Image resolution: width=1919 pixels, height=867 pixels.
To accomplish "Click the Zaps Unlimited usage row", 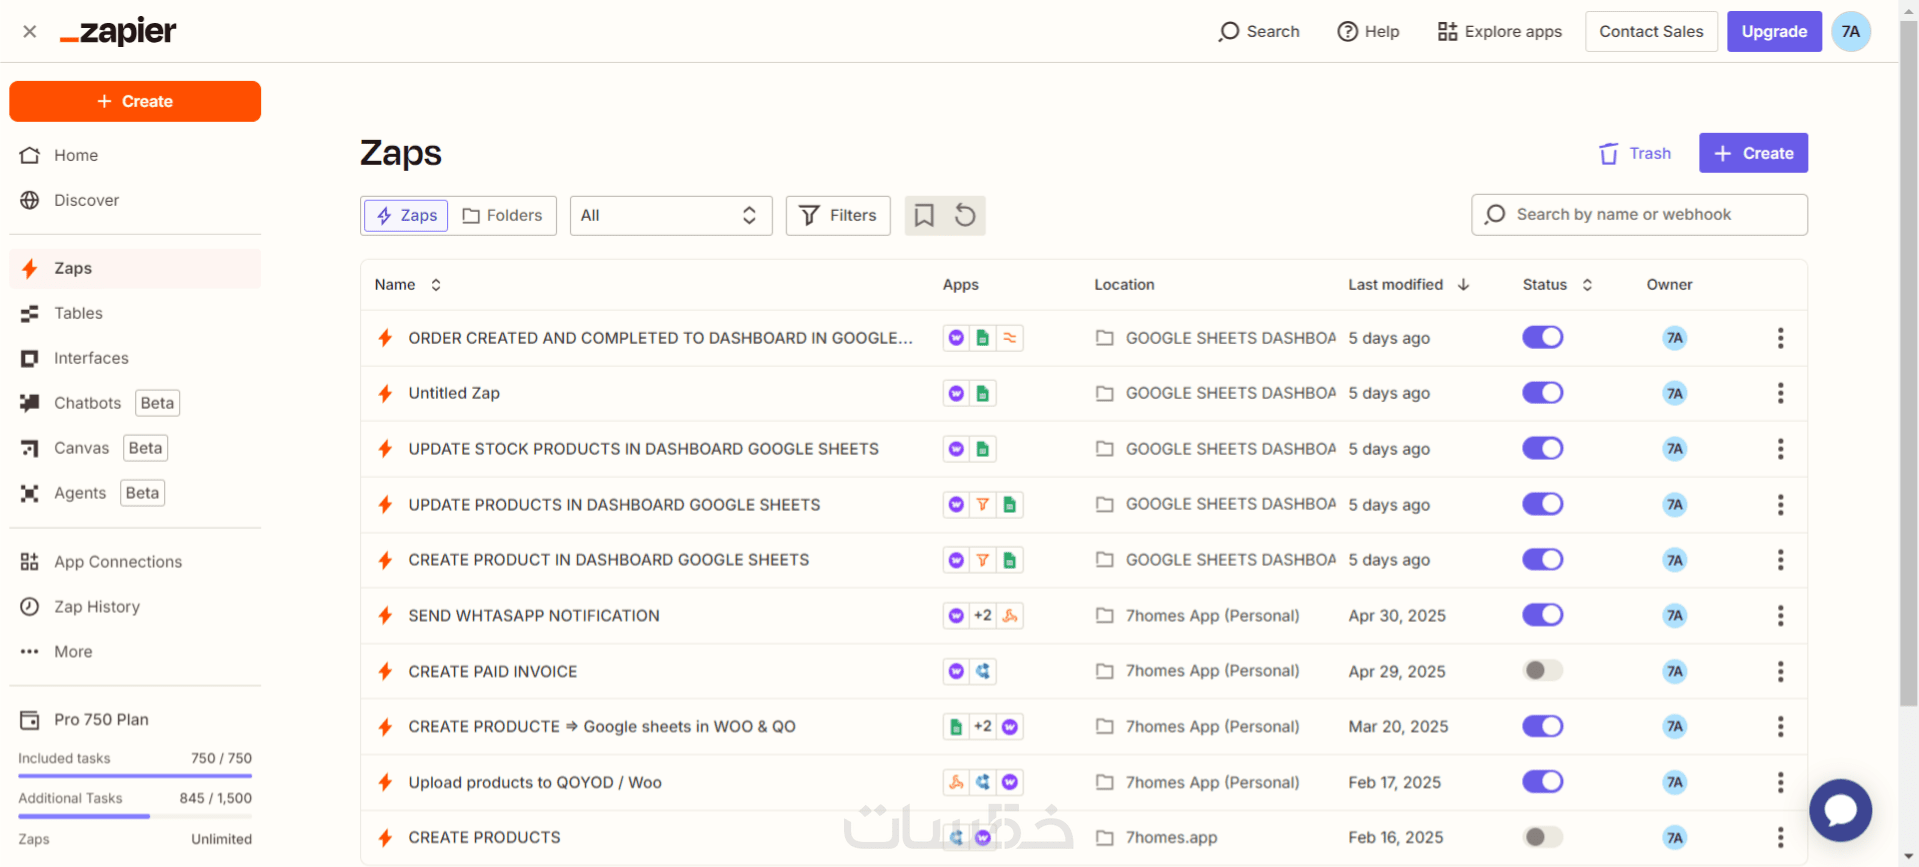I will pos(135,840).
